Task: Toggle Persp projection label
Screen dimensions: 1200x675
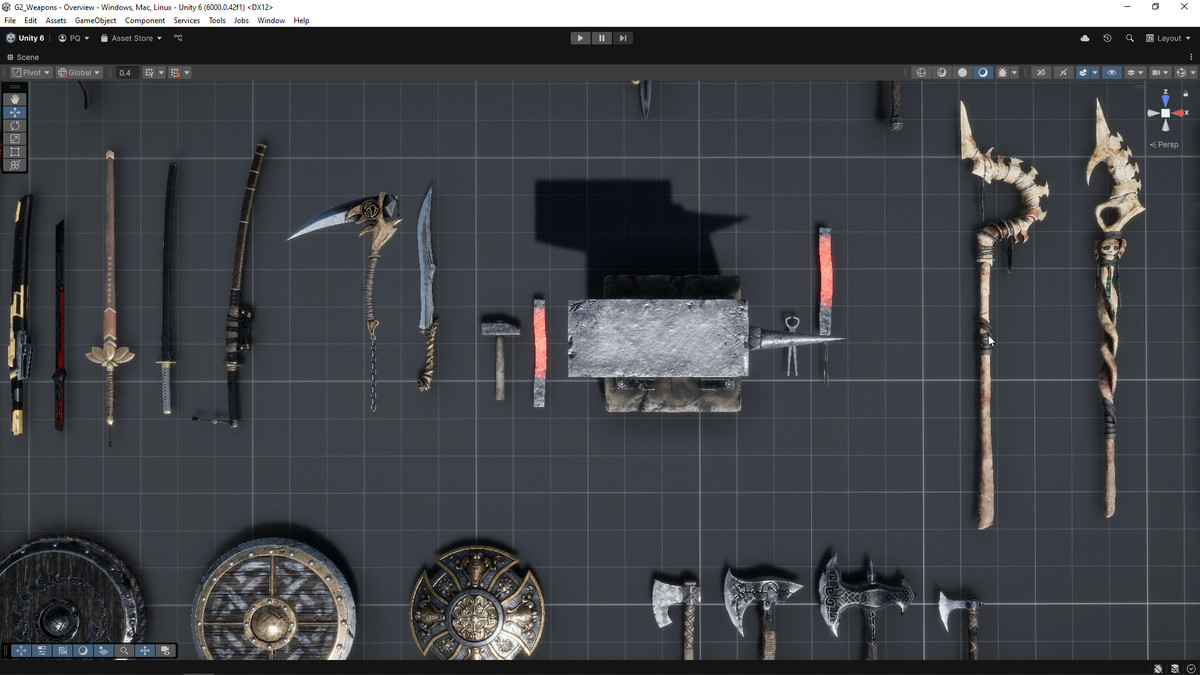Action: 1164,145
